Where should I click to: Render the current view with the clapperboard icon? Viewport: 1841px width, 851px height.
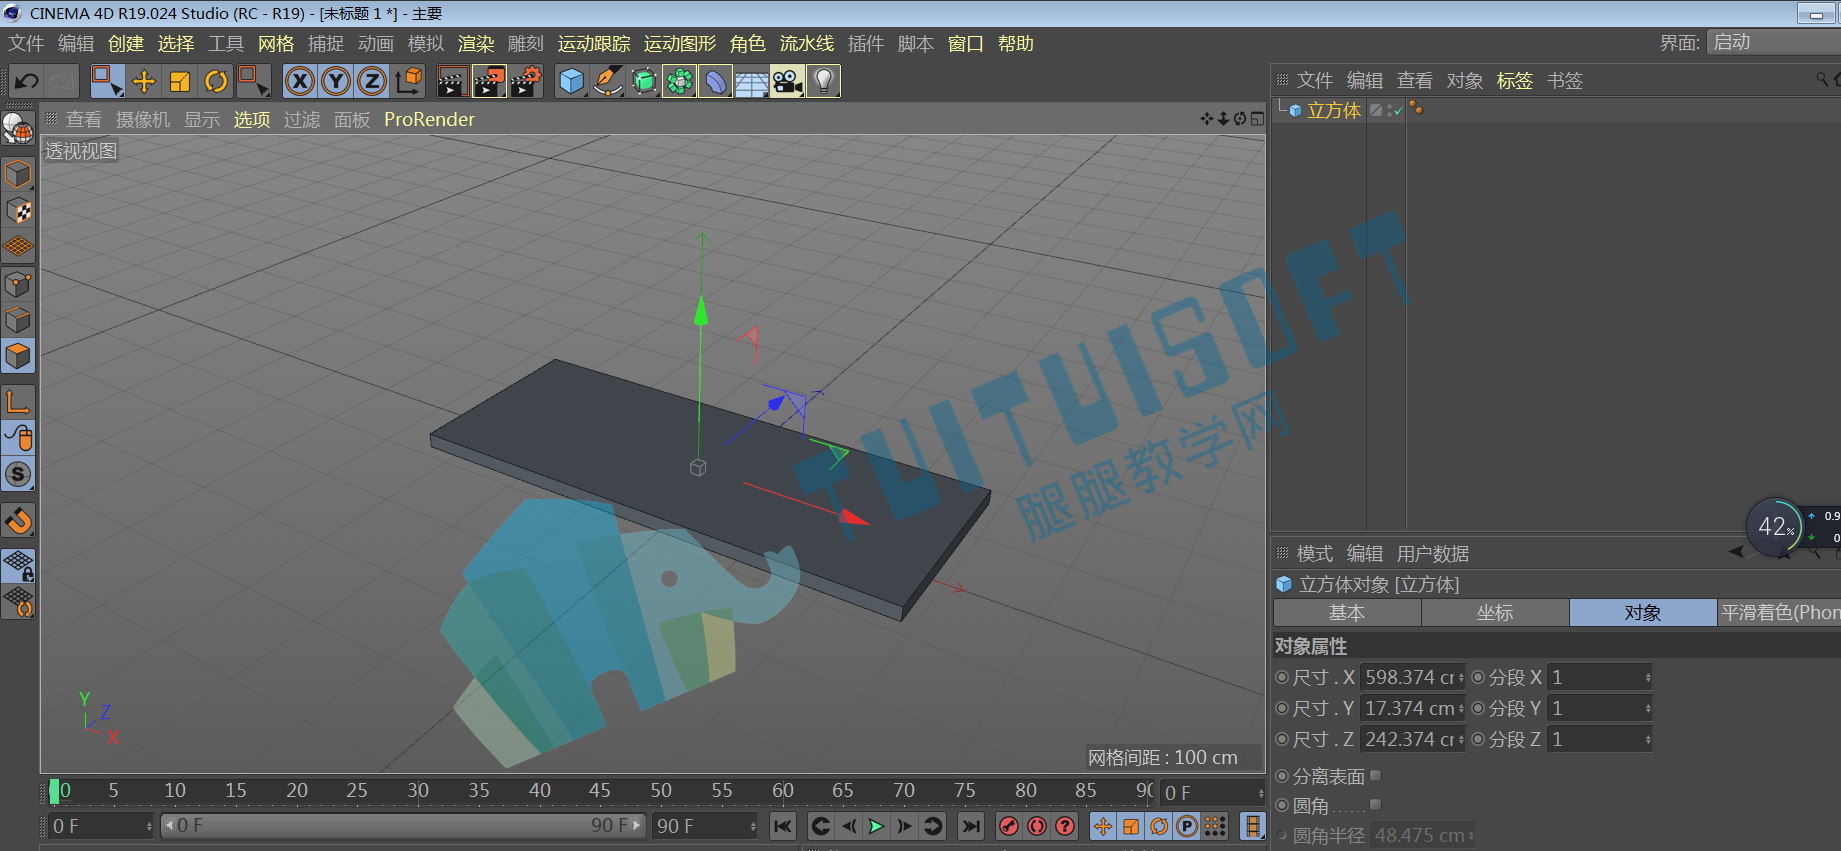tap(452, 81)
